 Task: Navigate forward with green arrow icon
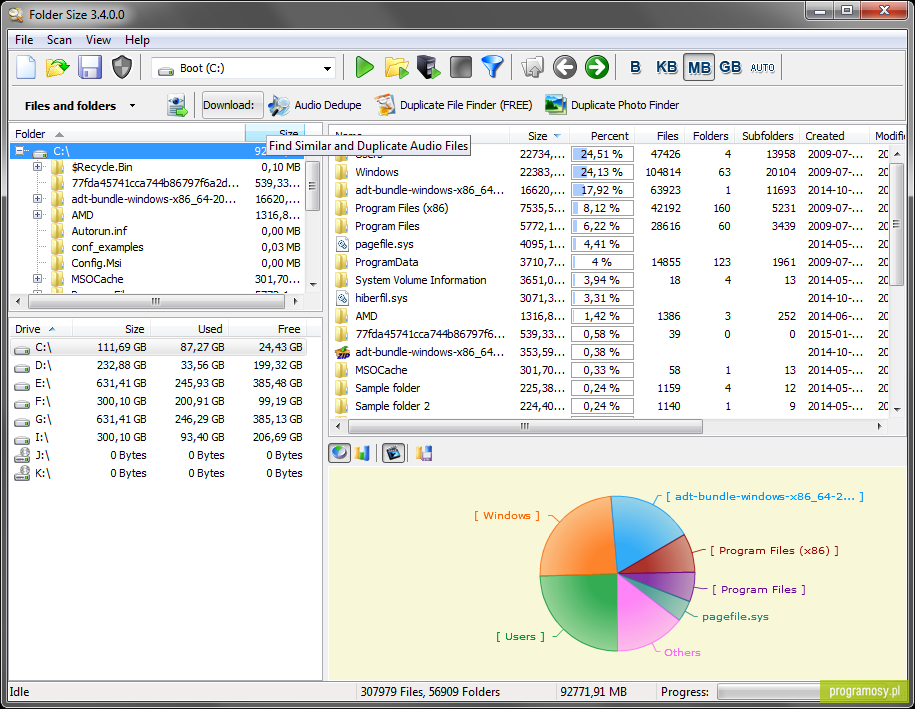596,68
